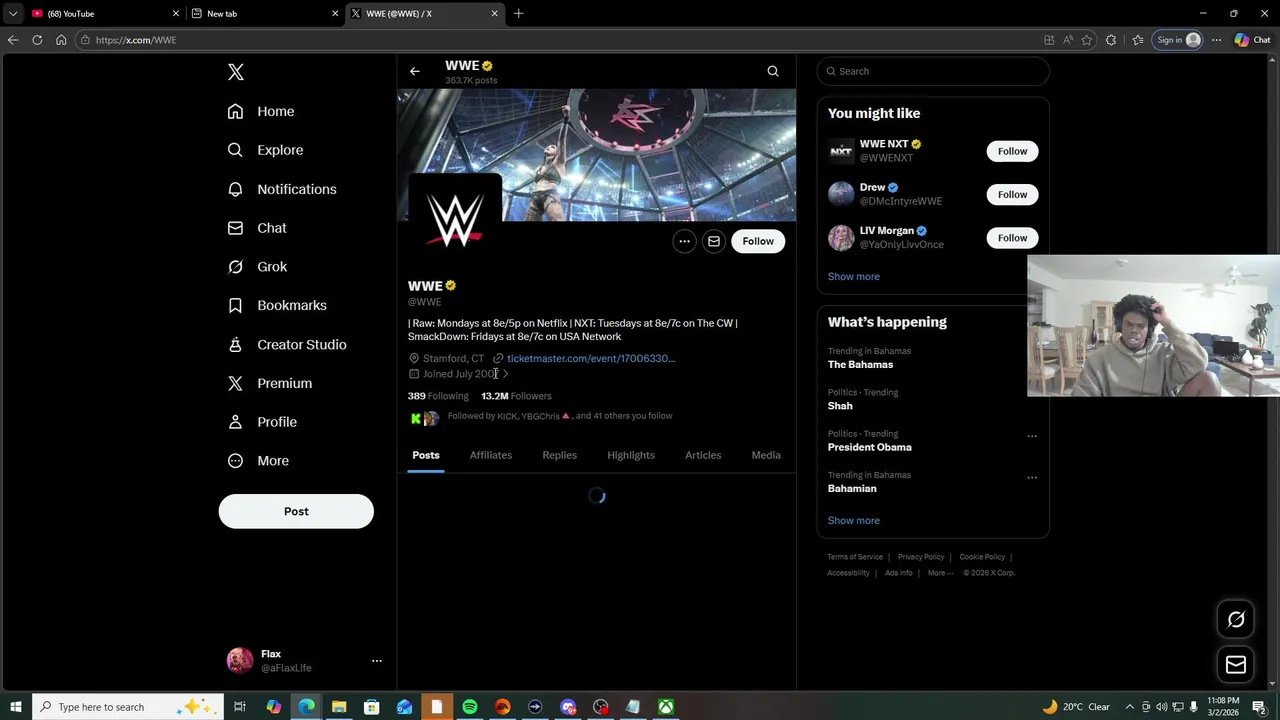Select the Posts tab
The height and width of the screenshot is (720, 1280).
(426, 455)
